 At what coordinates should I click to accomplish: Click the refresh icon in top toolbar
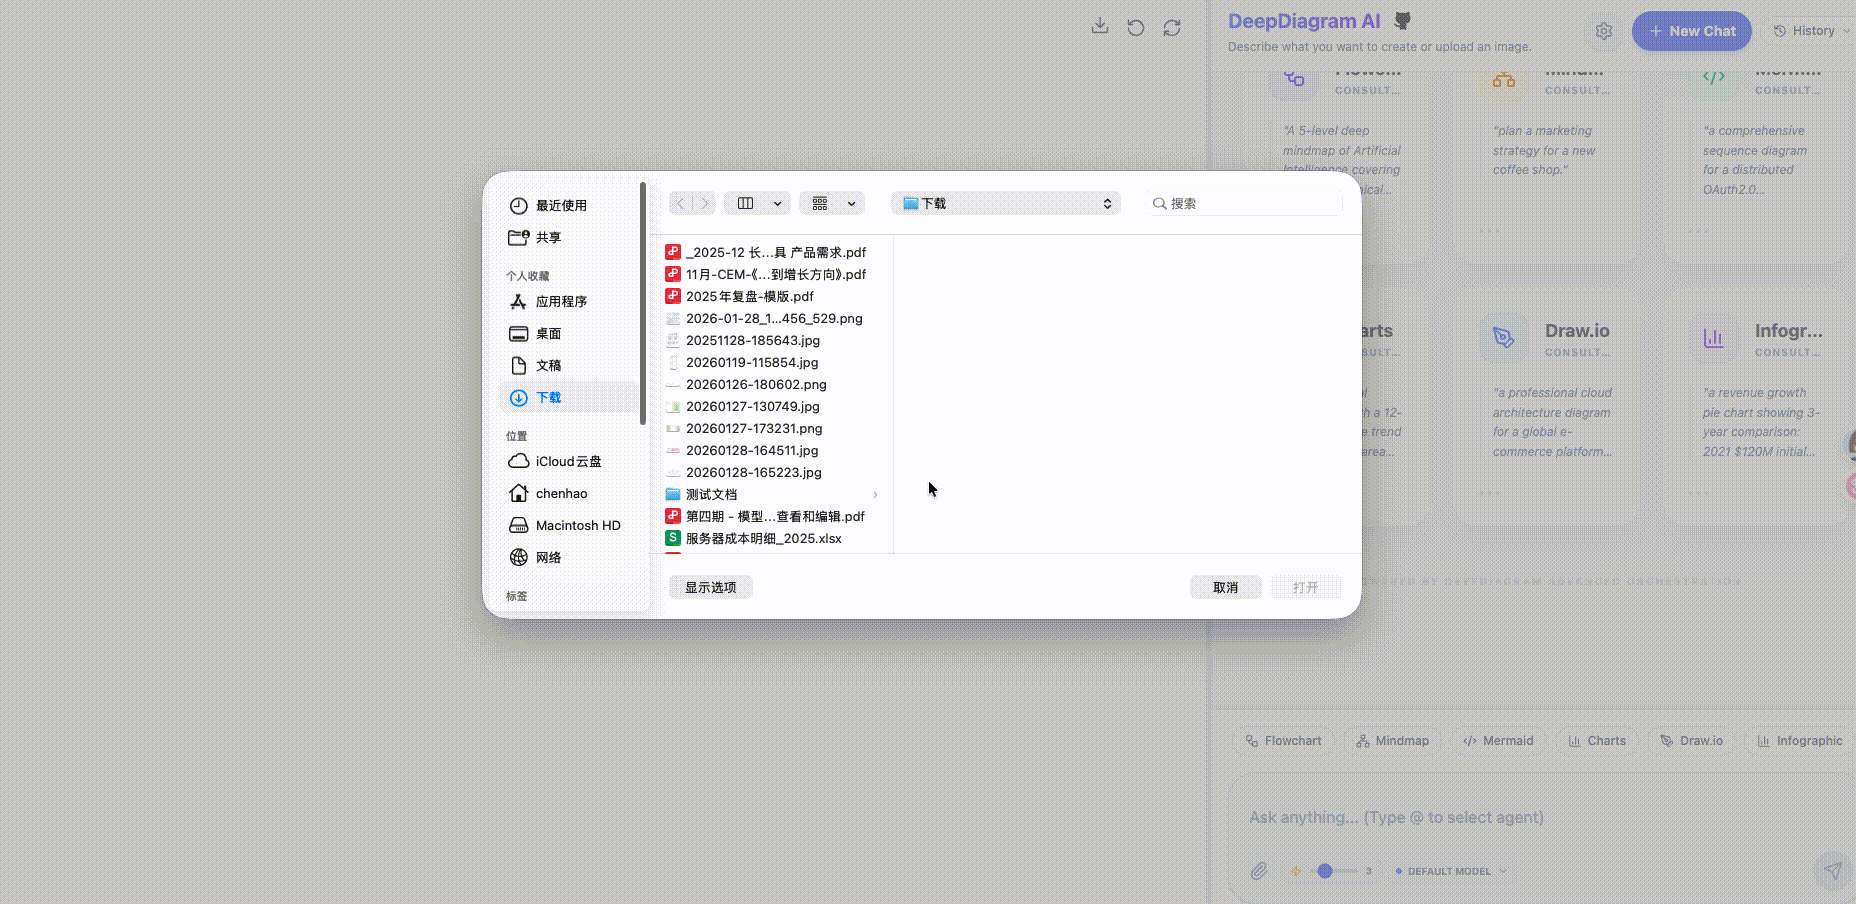pyautogui.click(x=1172, y=27)
